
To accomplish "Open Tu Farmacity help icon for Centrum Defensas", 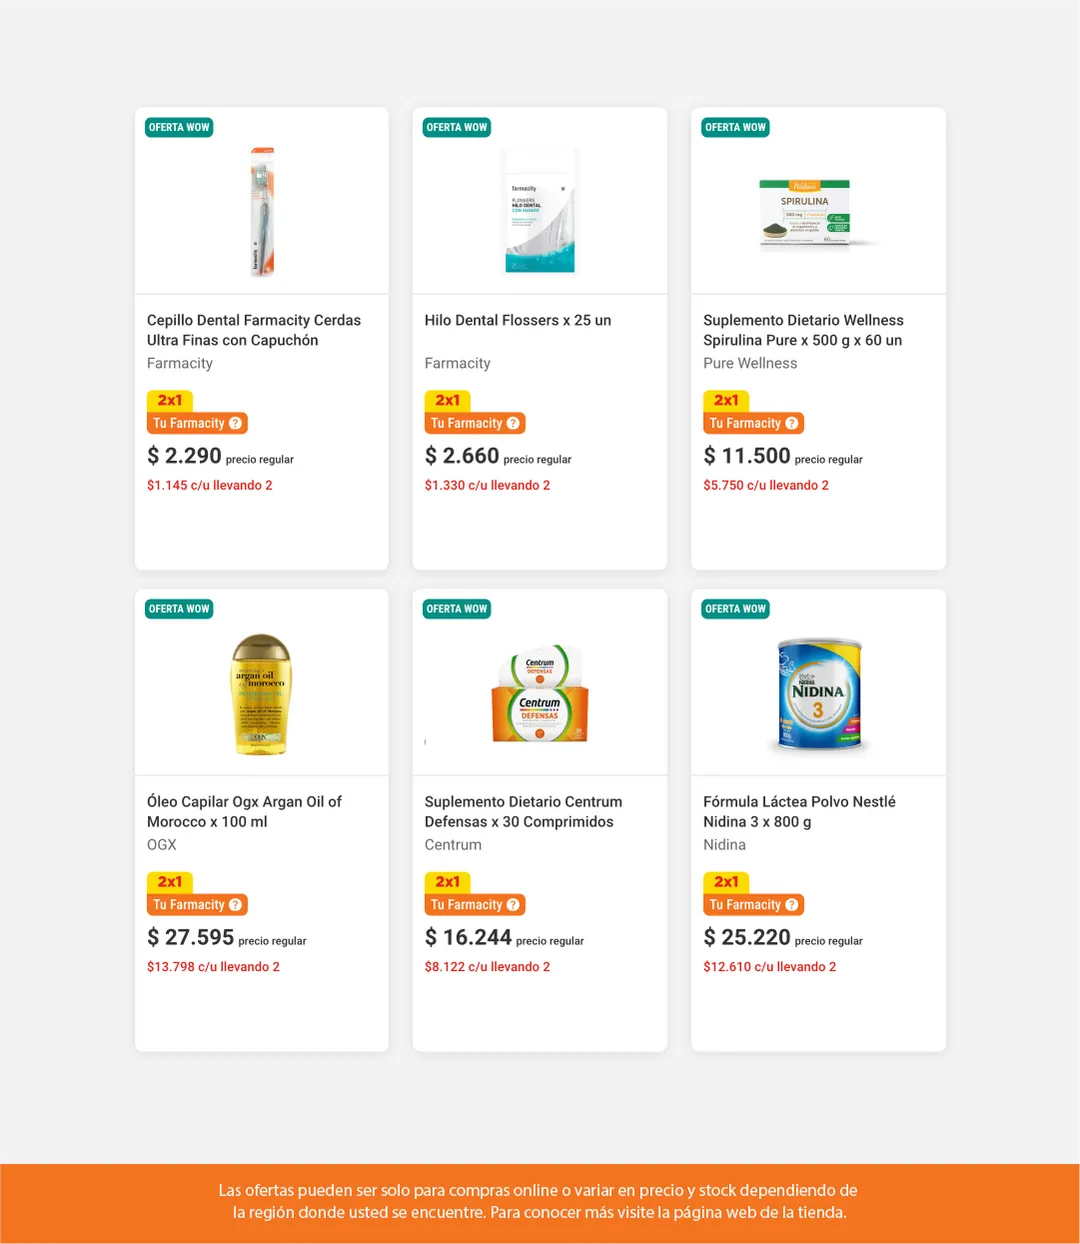I will pyautogui.click(x=513, y=905).
